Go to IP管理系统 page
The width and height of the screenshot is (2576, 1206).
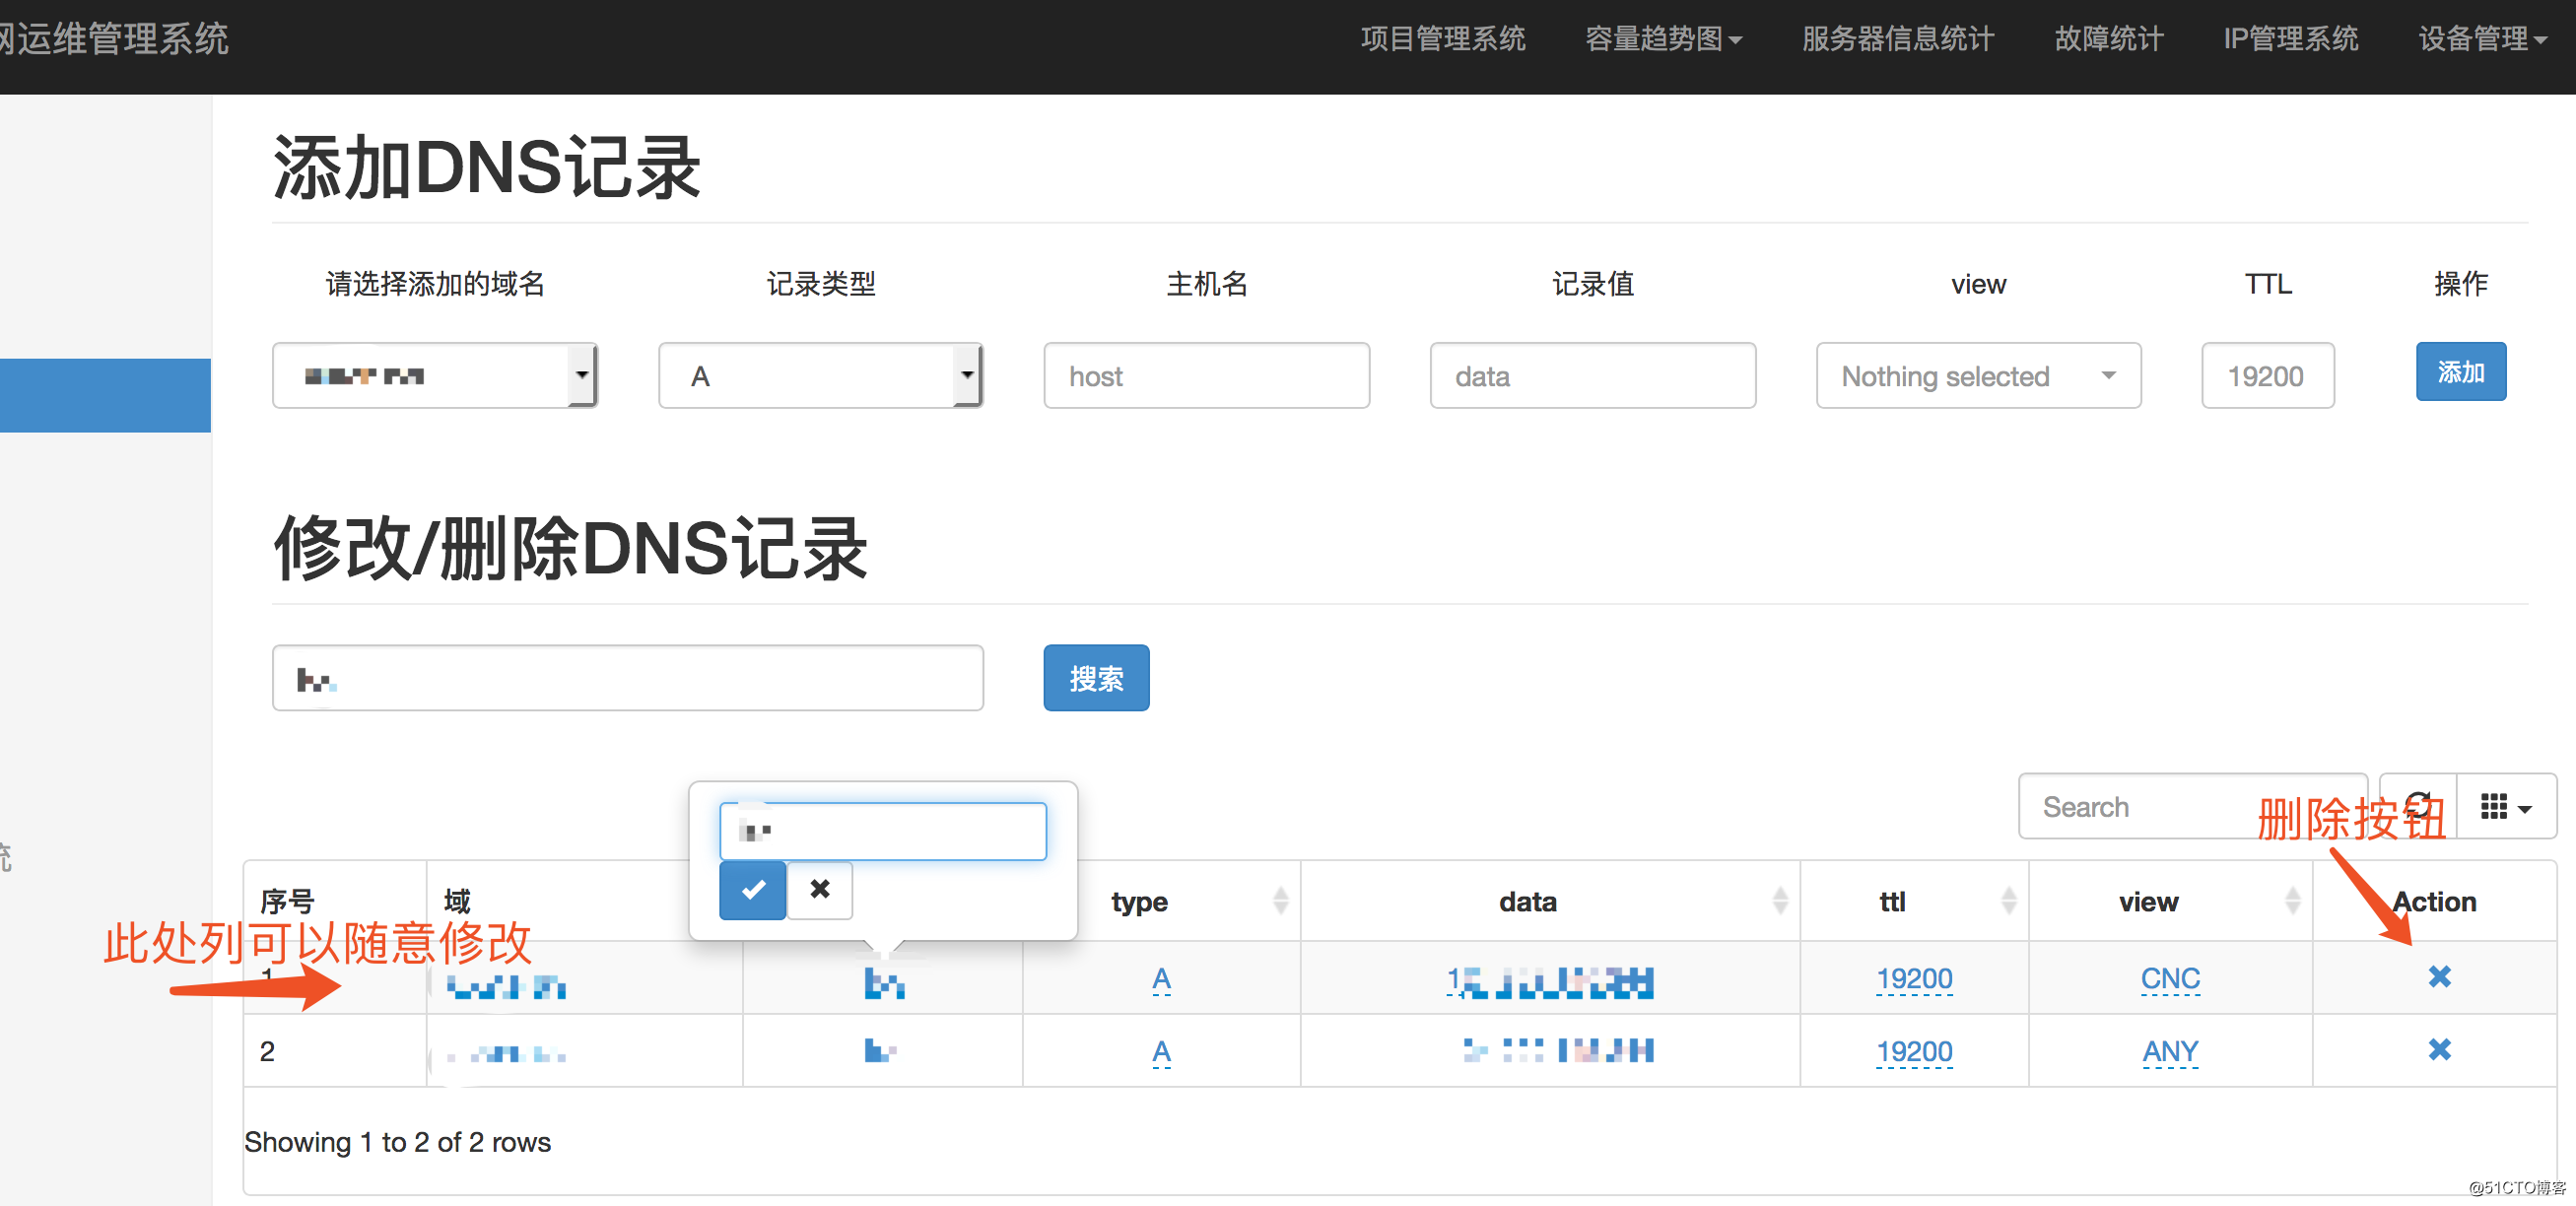(2290, 39)
